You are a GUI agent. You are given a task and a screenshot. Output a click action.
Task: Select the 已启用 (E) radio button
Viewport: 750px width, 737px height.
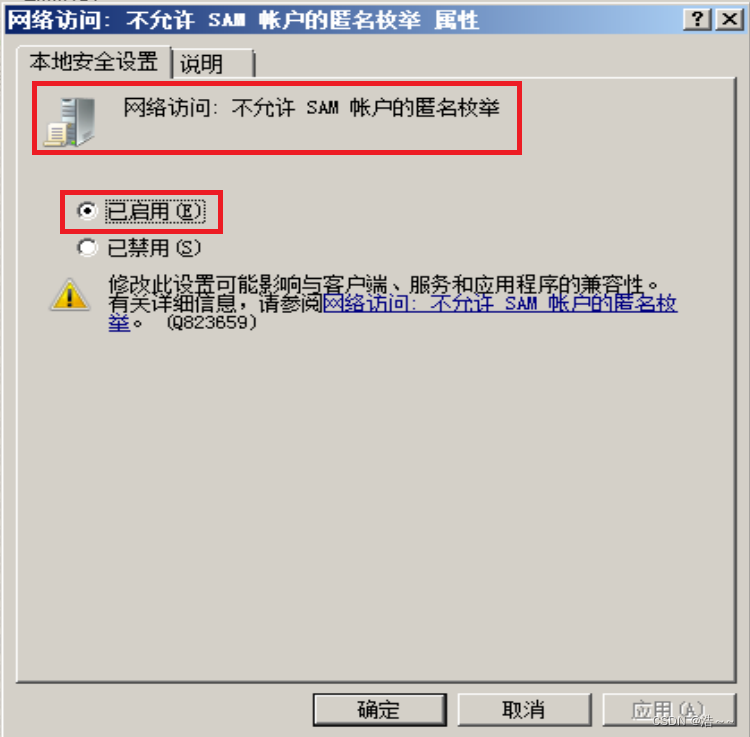point(87,211)
